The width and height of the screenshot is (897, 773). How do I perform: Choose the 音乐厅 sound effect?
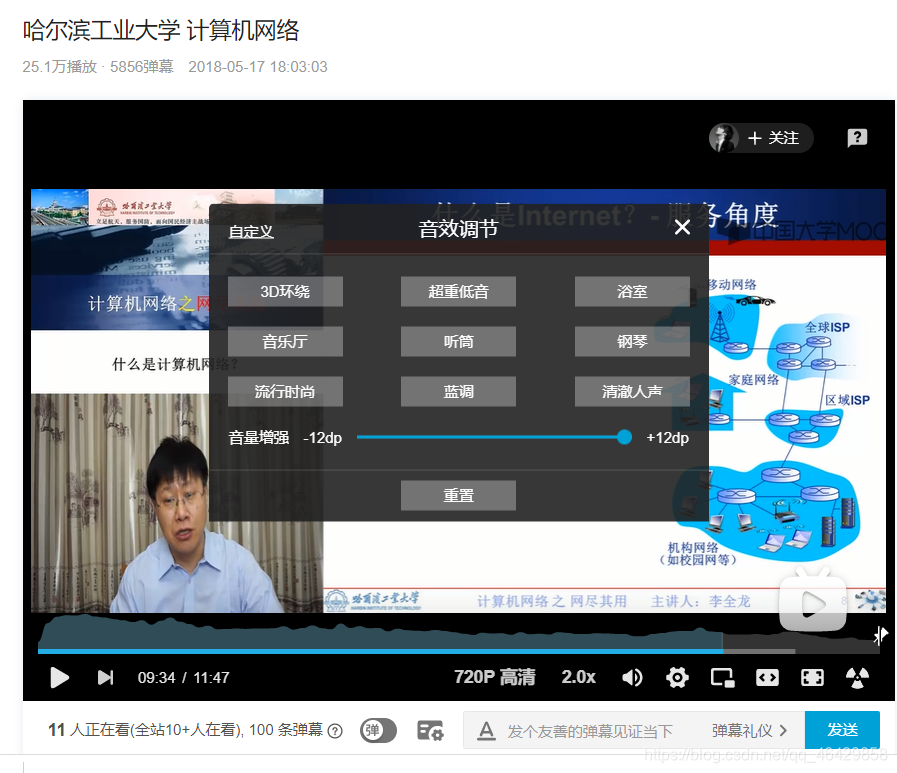tap(285, 342)
